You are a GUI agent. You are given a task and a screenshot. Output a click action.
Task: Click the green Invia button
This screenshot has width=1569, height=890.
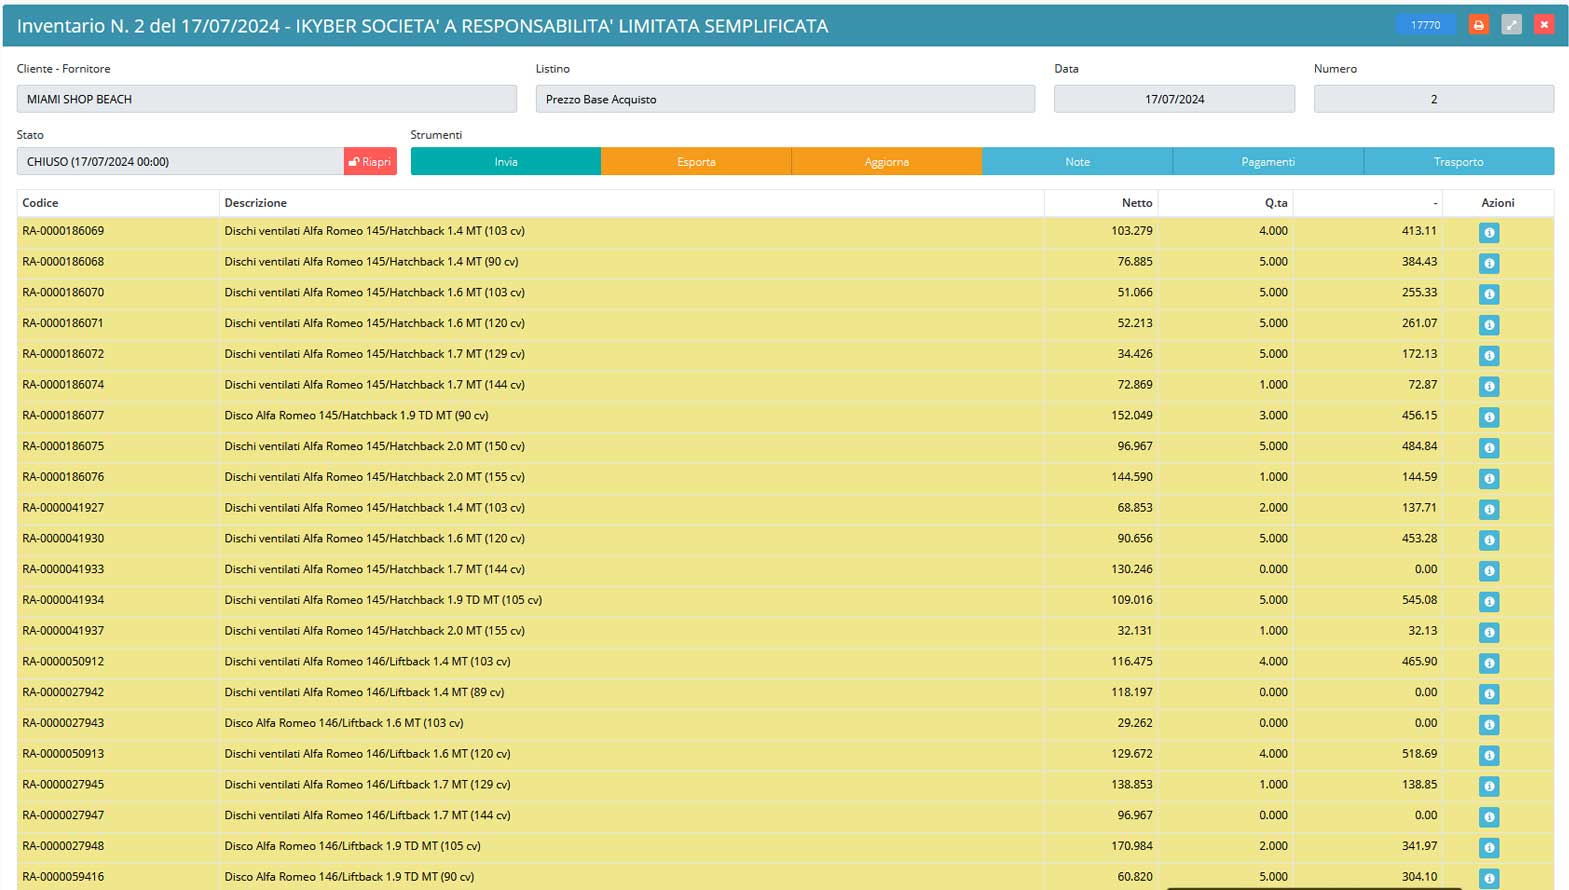click(x=506, y=161)
